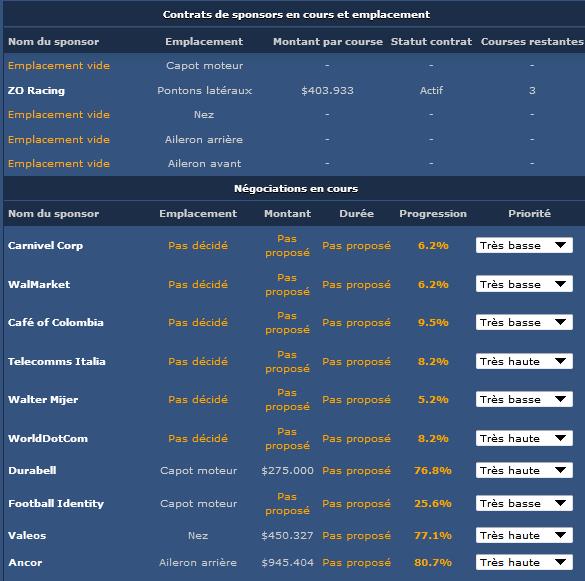The height and width of the screenshot is (581, 585).
Task: Expand Valeos priority dropdown
Action: click(x=524, y=535)
